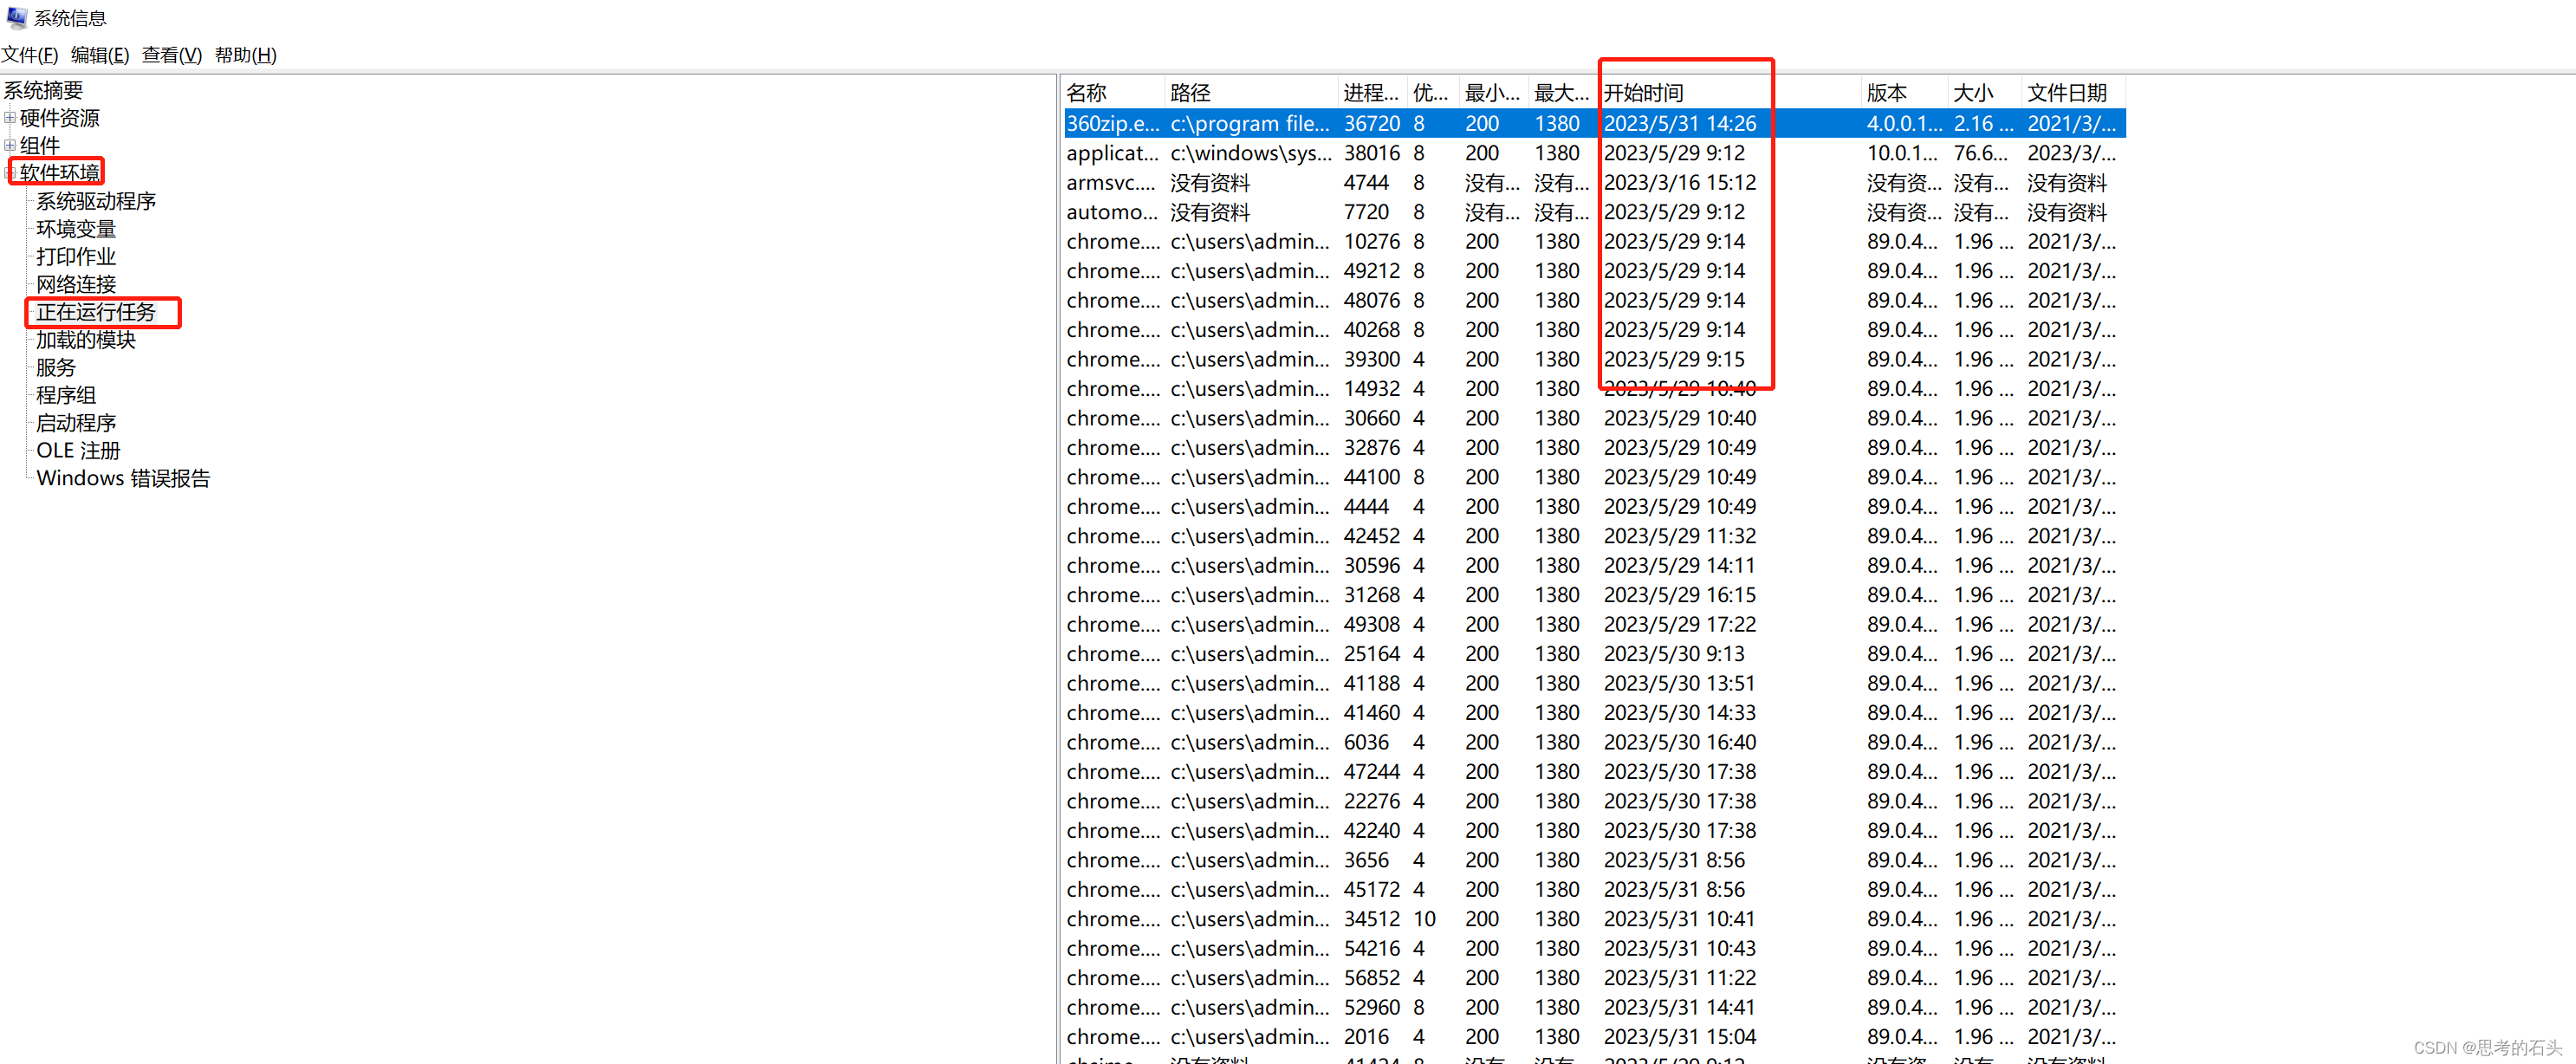Click start time 2023/5/29 14:11 cell
Image resolution: width=2576 pixels, height=1064 pixels.
point(1680,566)
